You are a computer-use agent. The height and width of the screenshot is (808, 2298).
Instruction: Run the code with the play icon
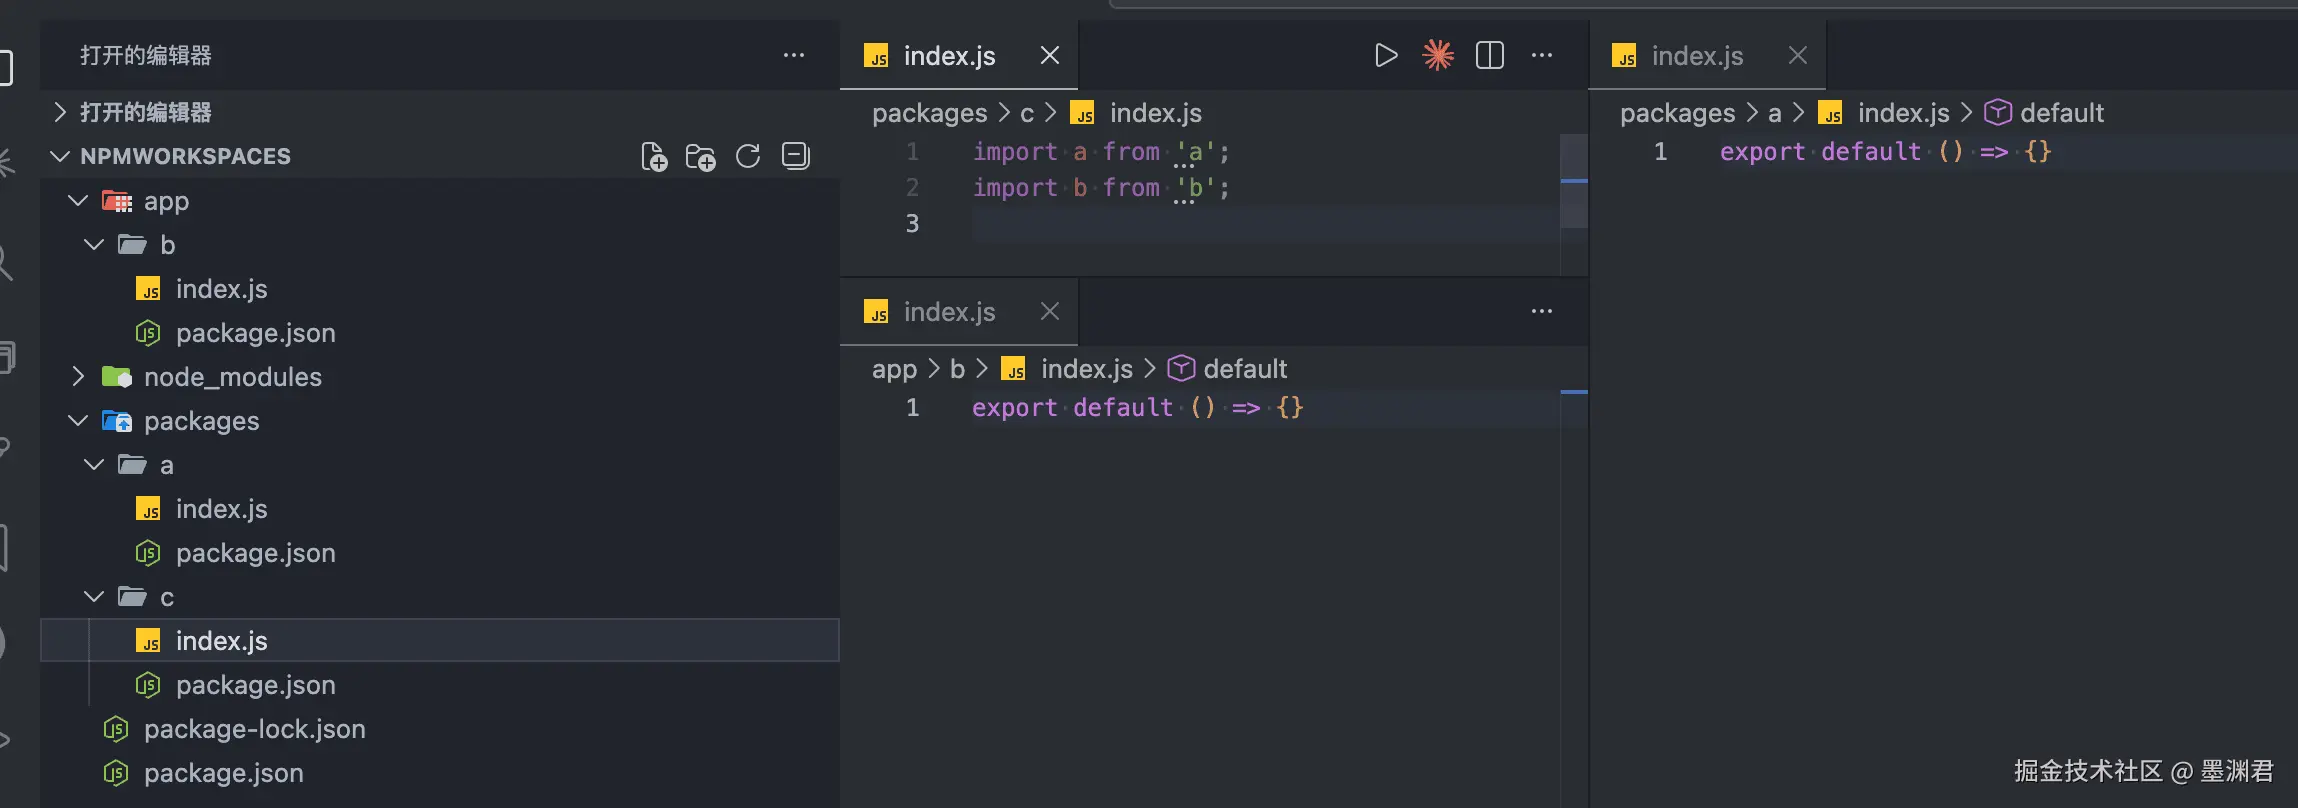1386,56
